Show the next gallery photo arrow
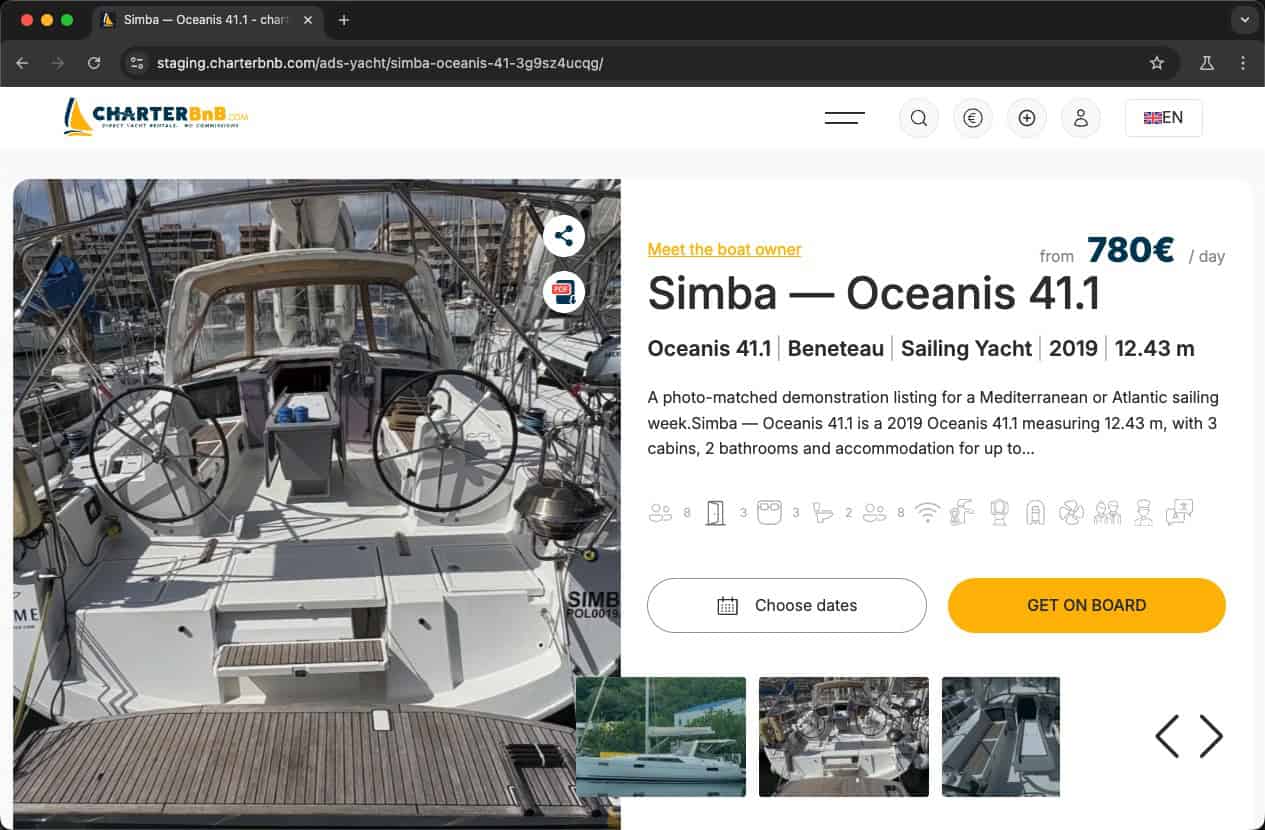 1211,736
